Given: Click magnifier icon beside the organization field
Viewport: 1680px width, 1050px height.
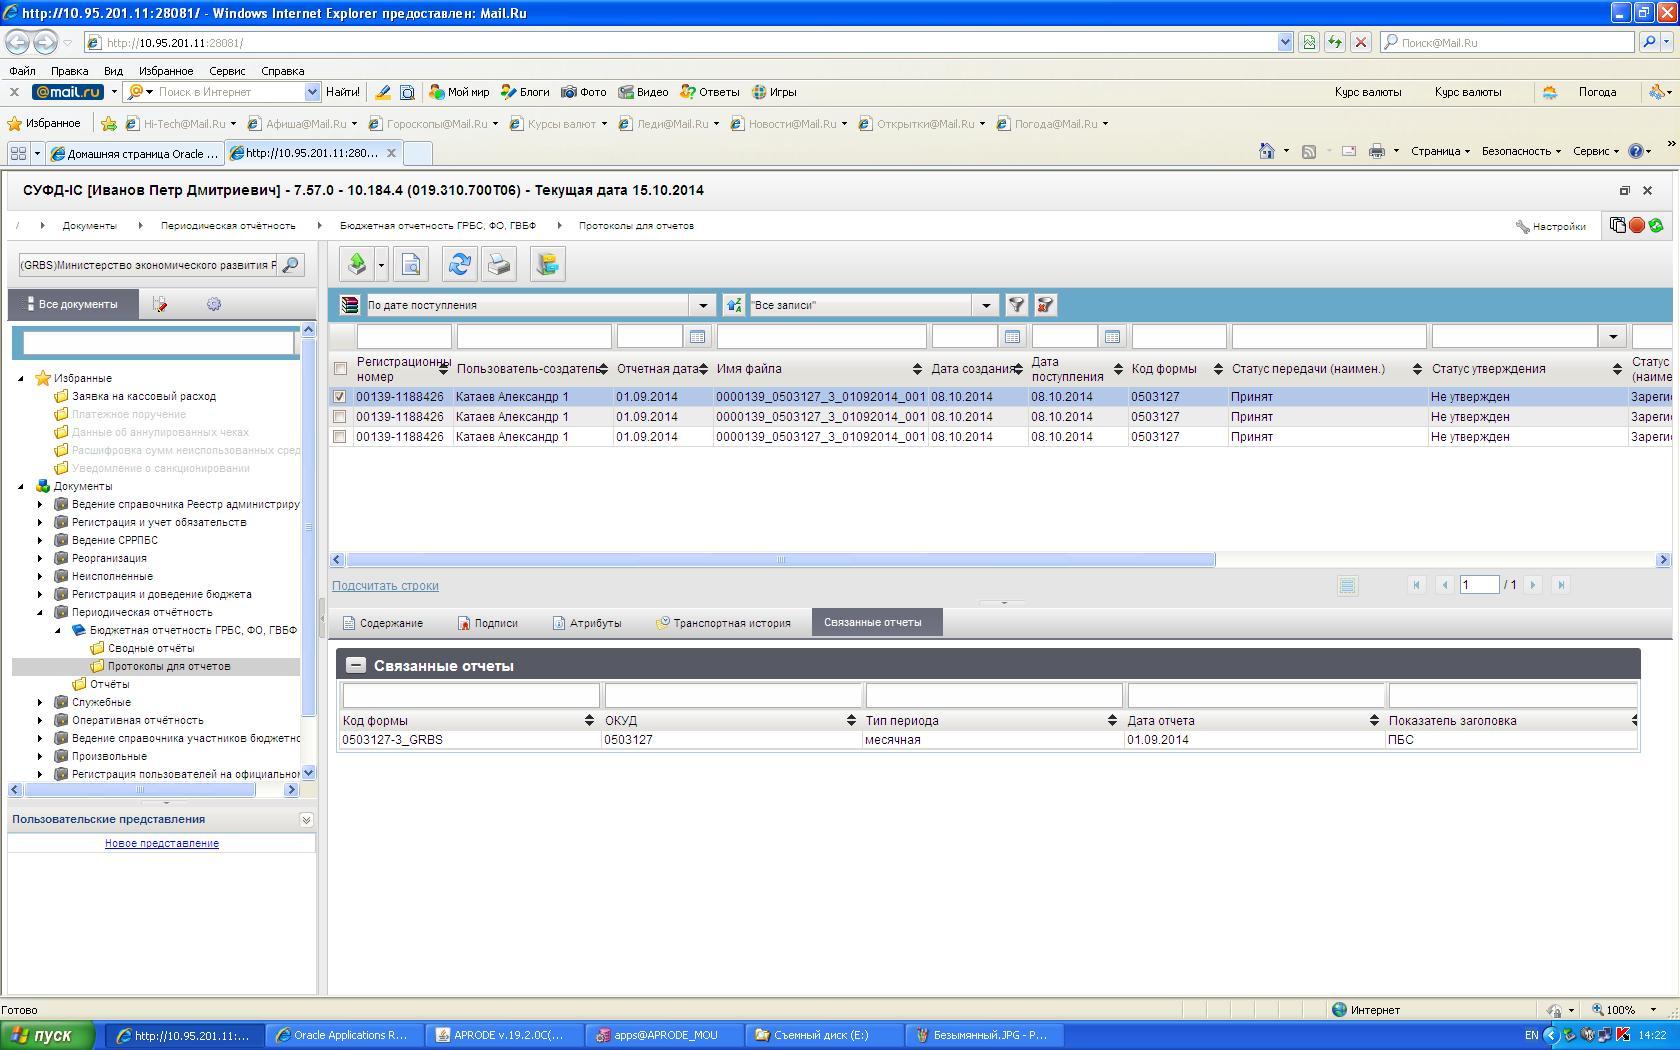Looking at the screenshot, I should point(290,265).
